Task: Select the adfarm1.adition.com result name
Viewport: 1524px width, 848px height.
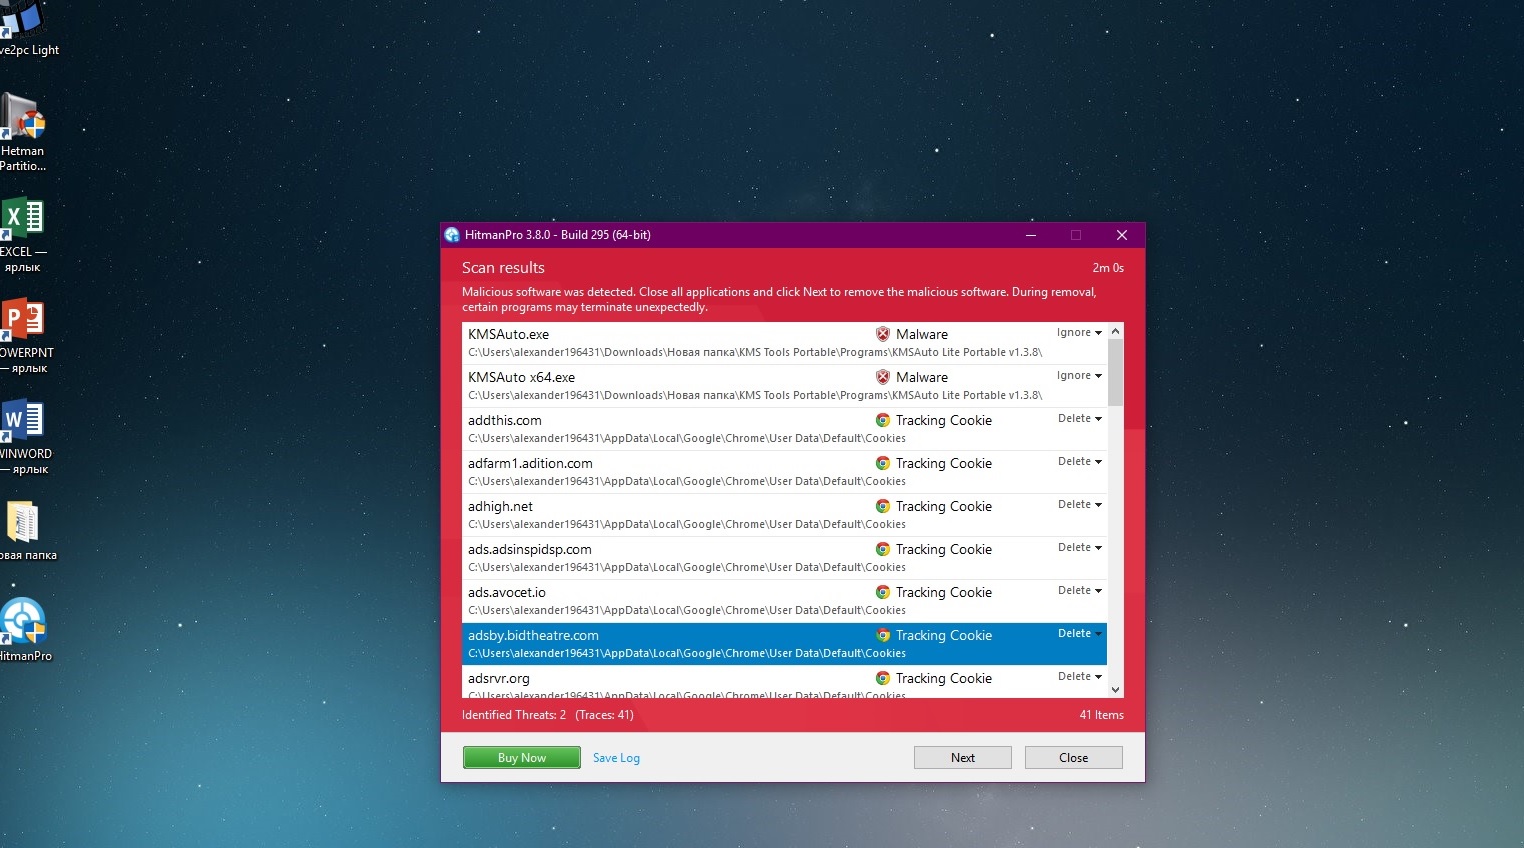Action: pyautogui.click(x=530, y=464)
